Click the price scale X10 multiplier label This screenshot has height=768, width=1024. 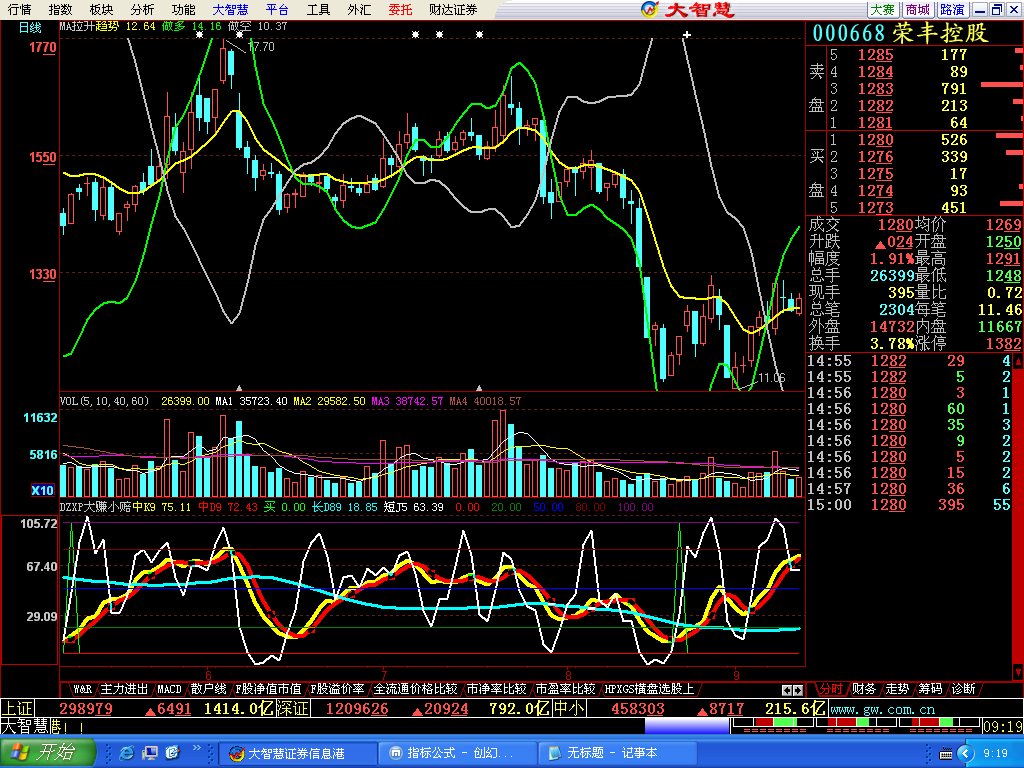(x=43, y=490)
